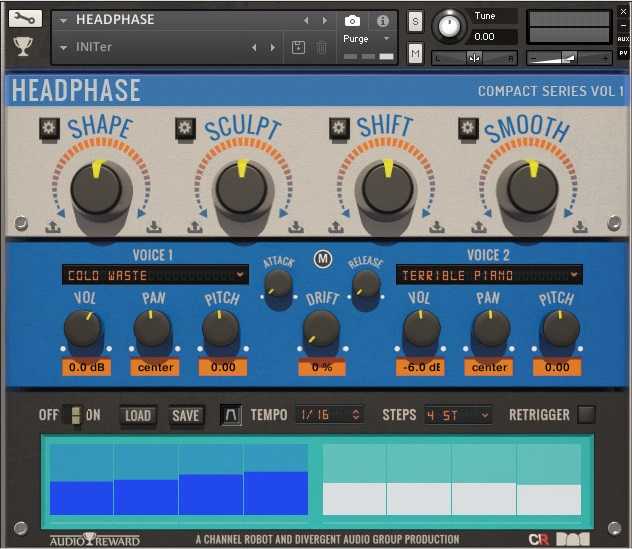Click the wrench settings icon

[x=25, y=19]
